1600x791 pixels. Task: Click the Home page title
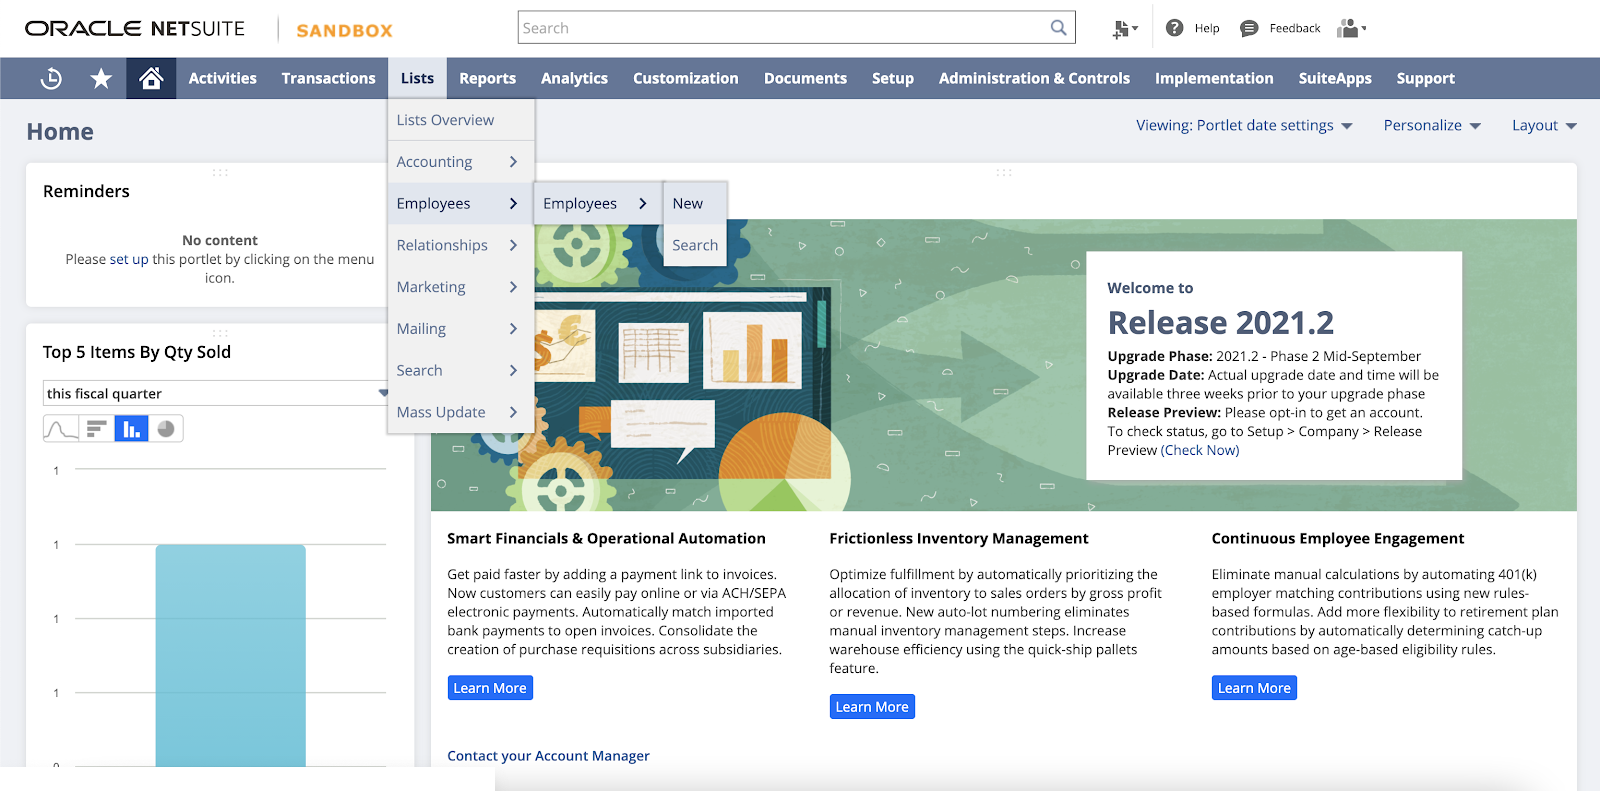coord(60,132)
